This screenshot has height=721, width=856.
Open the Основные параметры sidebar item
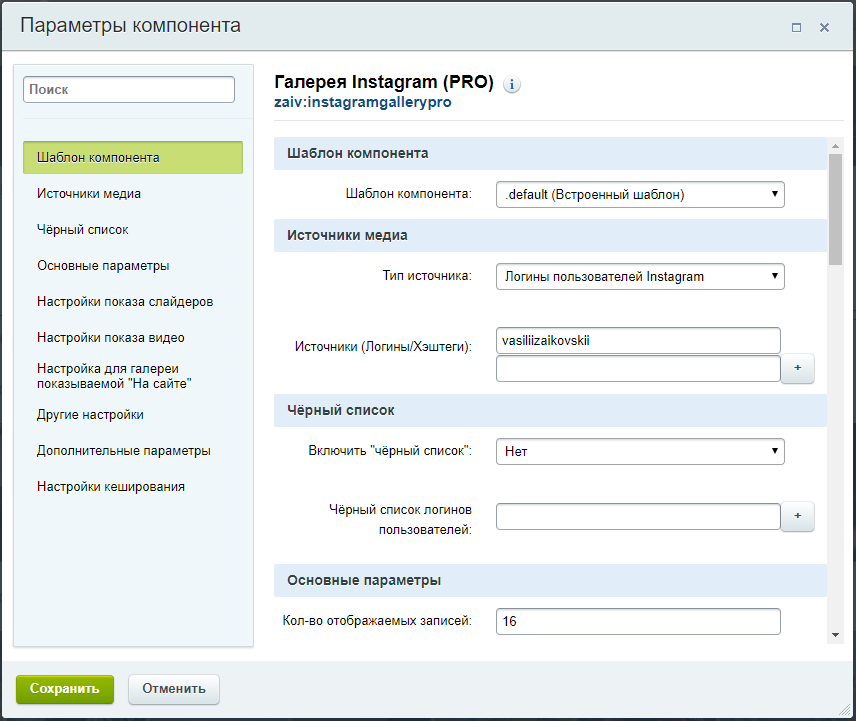tap(103, 266)
